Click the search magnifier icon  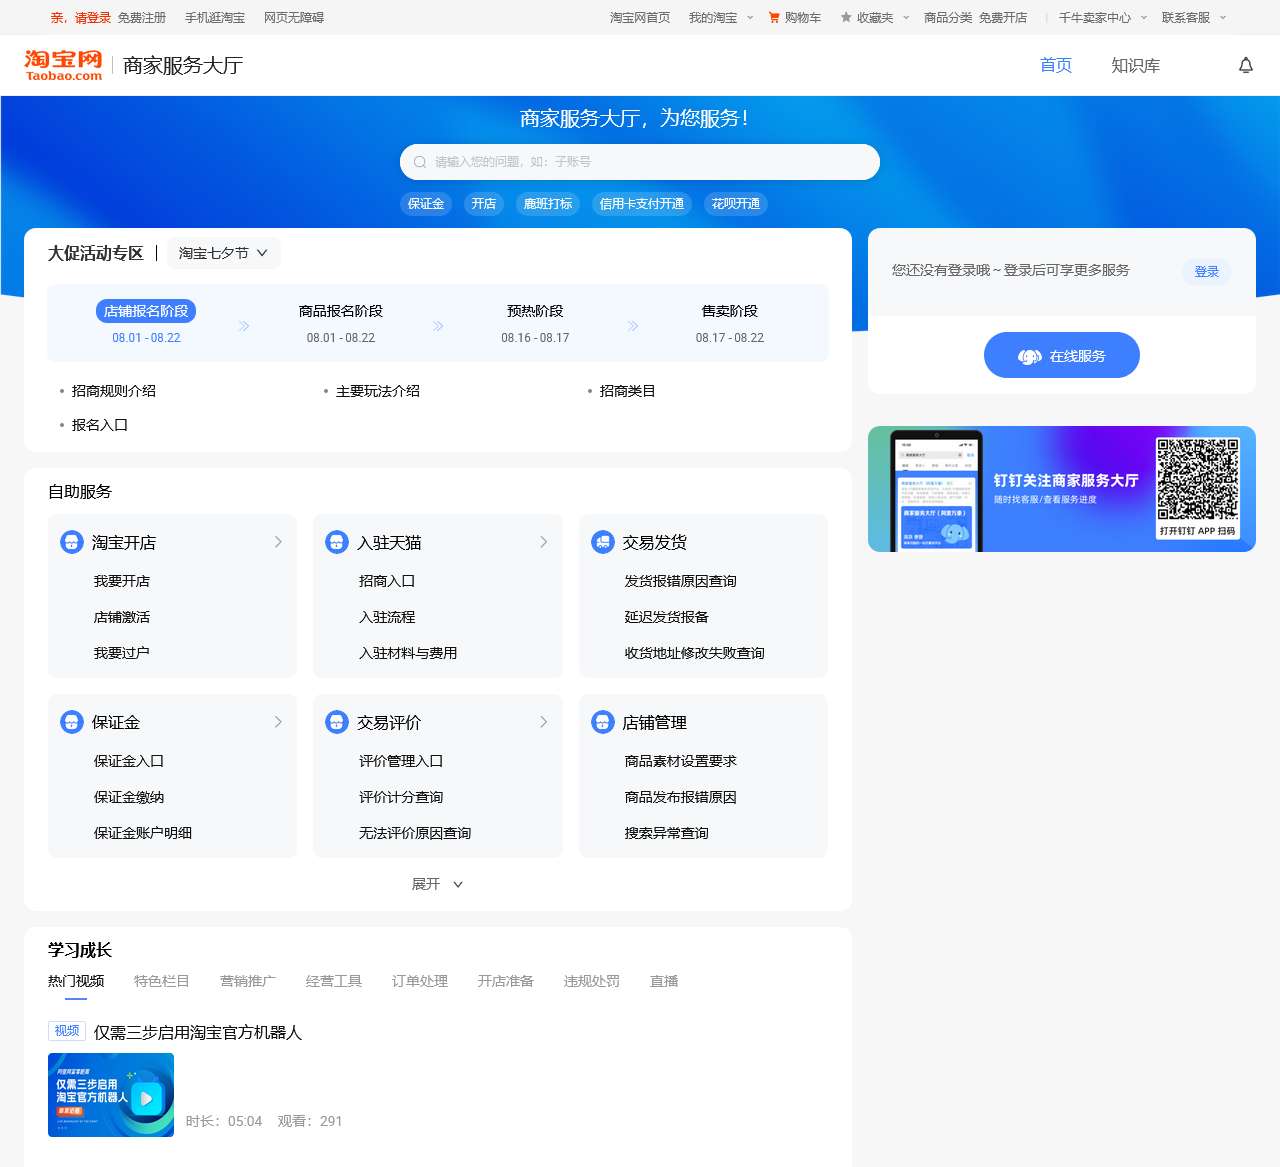(x=420, y=162)
